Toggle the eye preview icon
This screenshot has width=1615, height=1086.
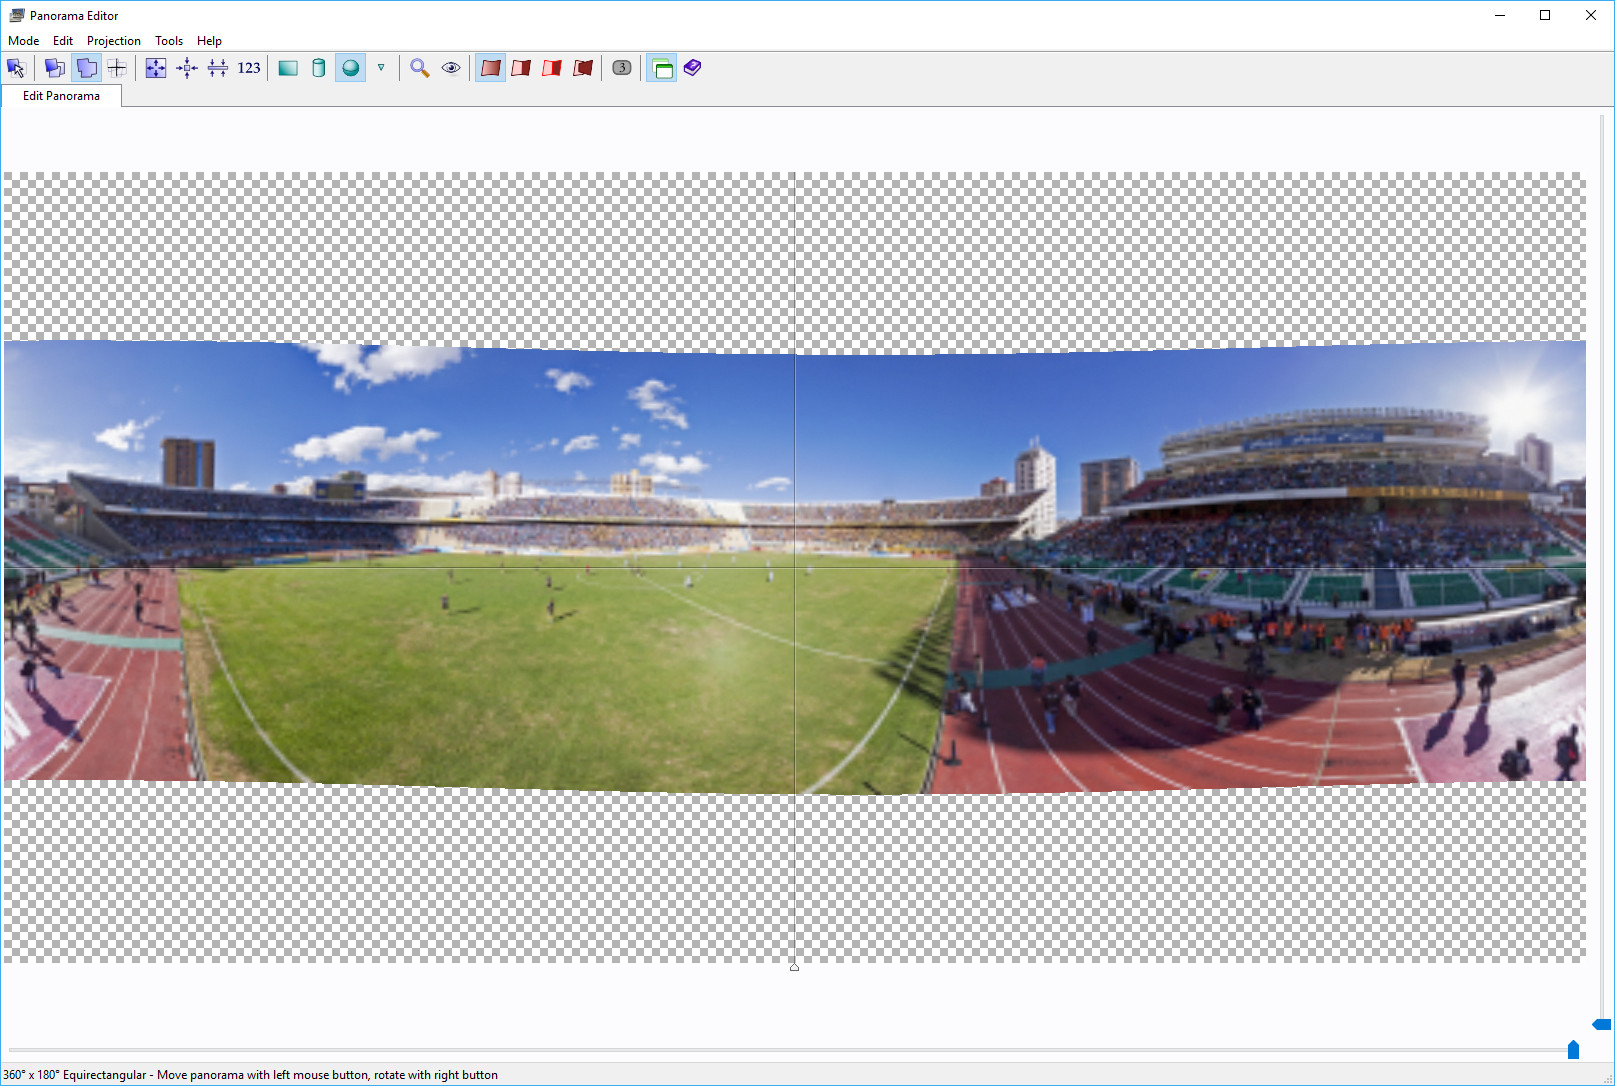pos(451,68)
